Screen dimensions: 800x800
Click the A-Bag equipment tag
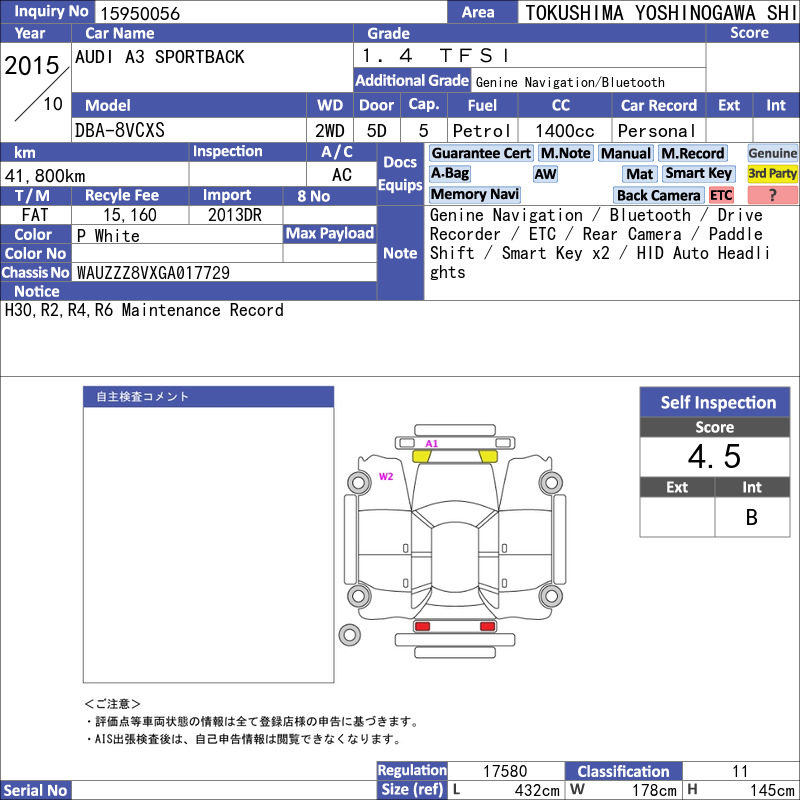449,174
